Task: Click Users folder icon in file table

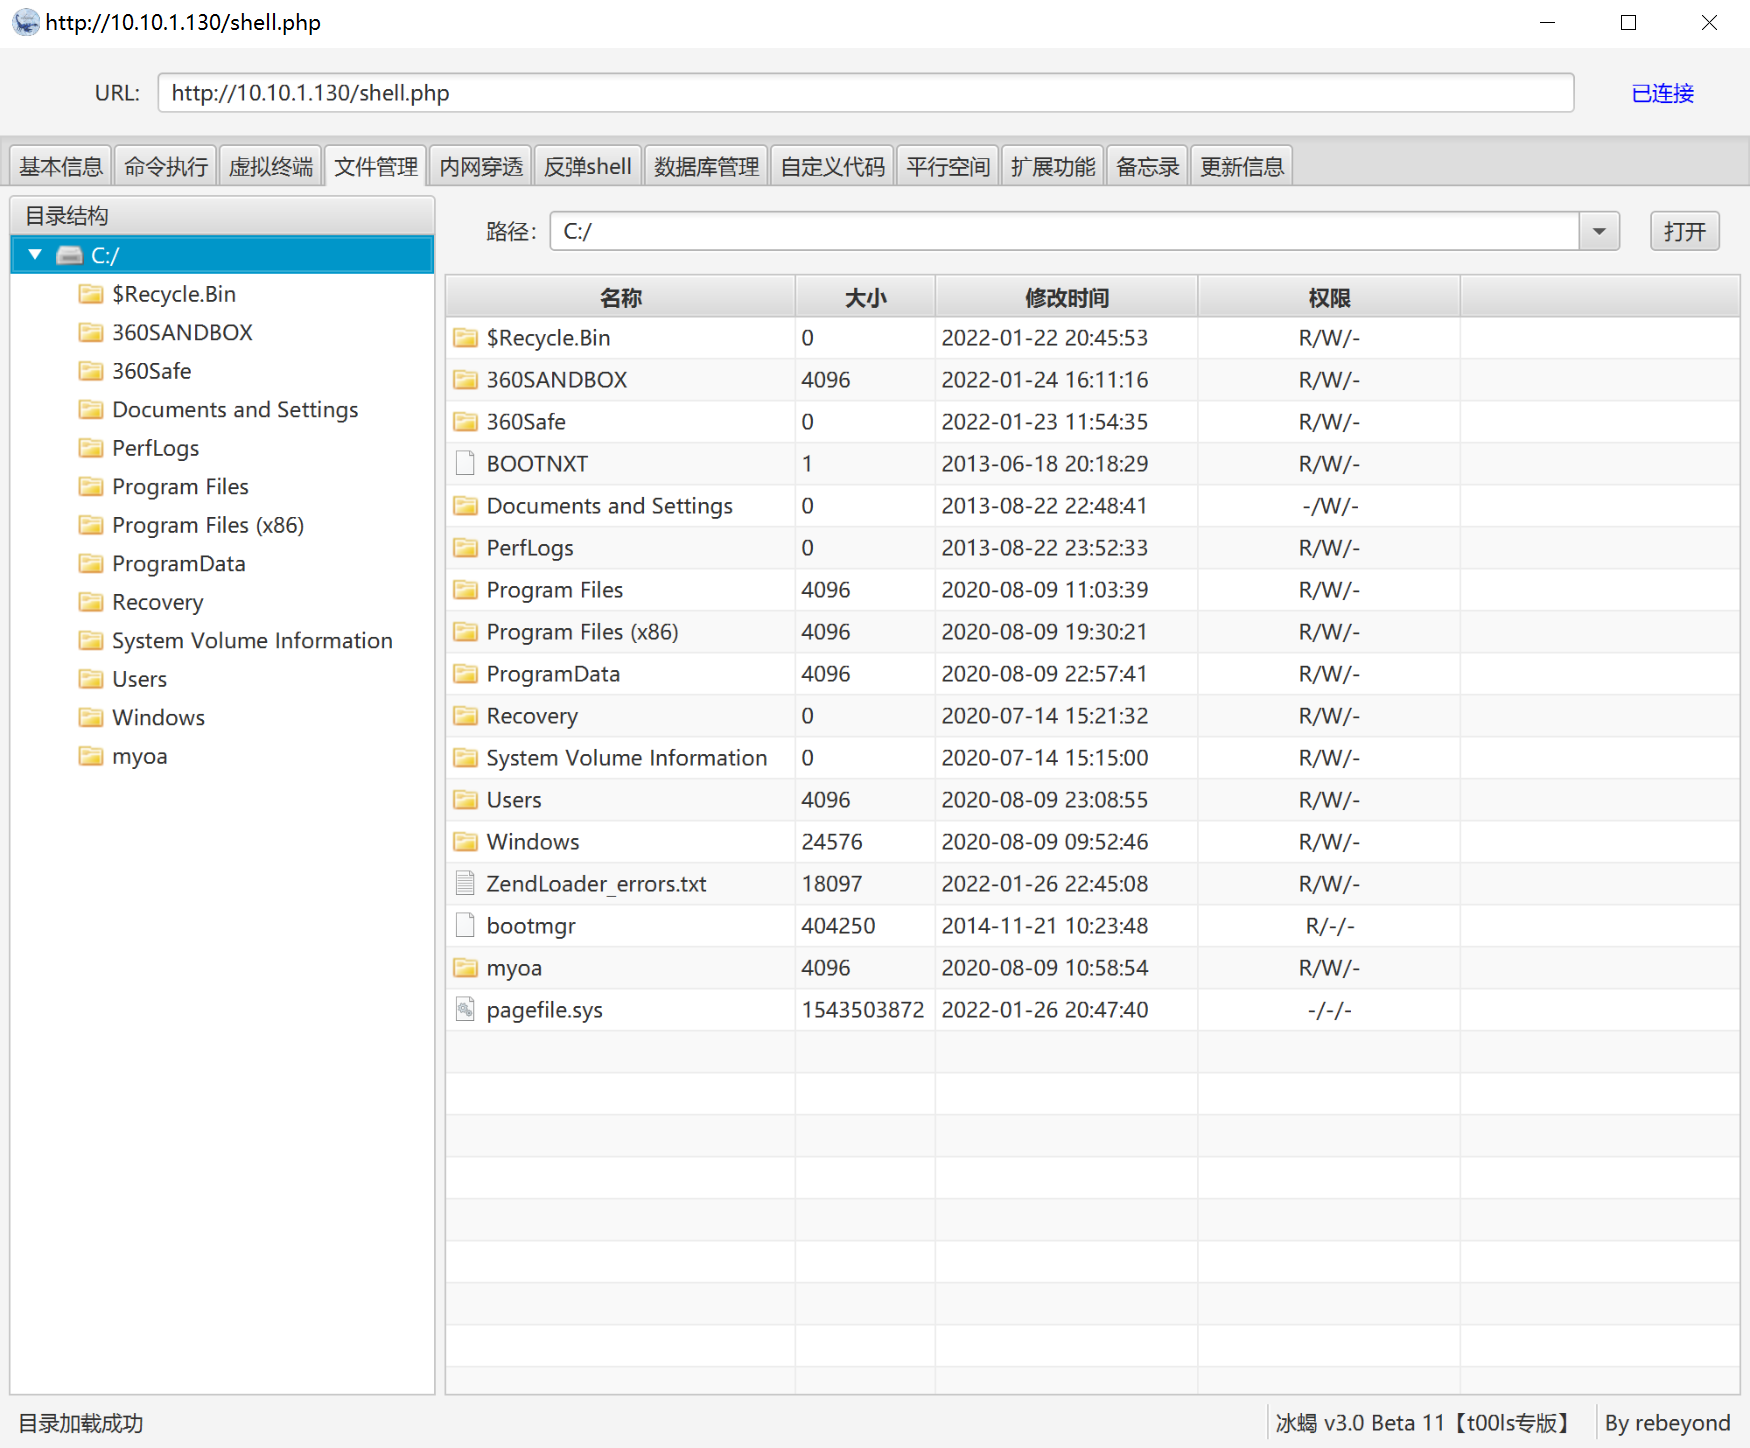Action: pyautogui.click(x=465, y=799)
